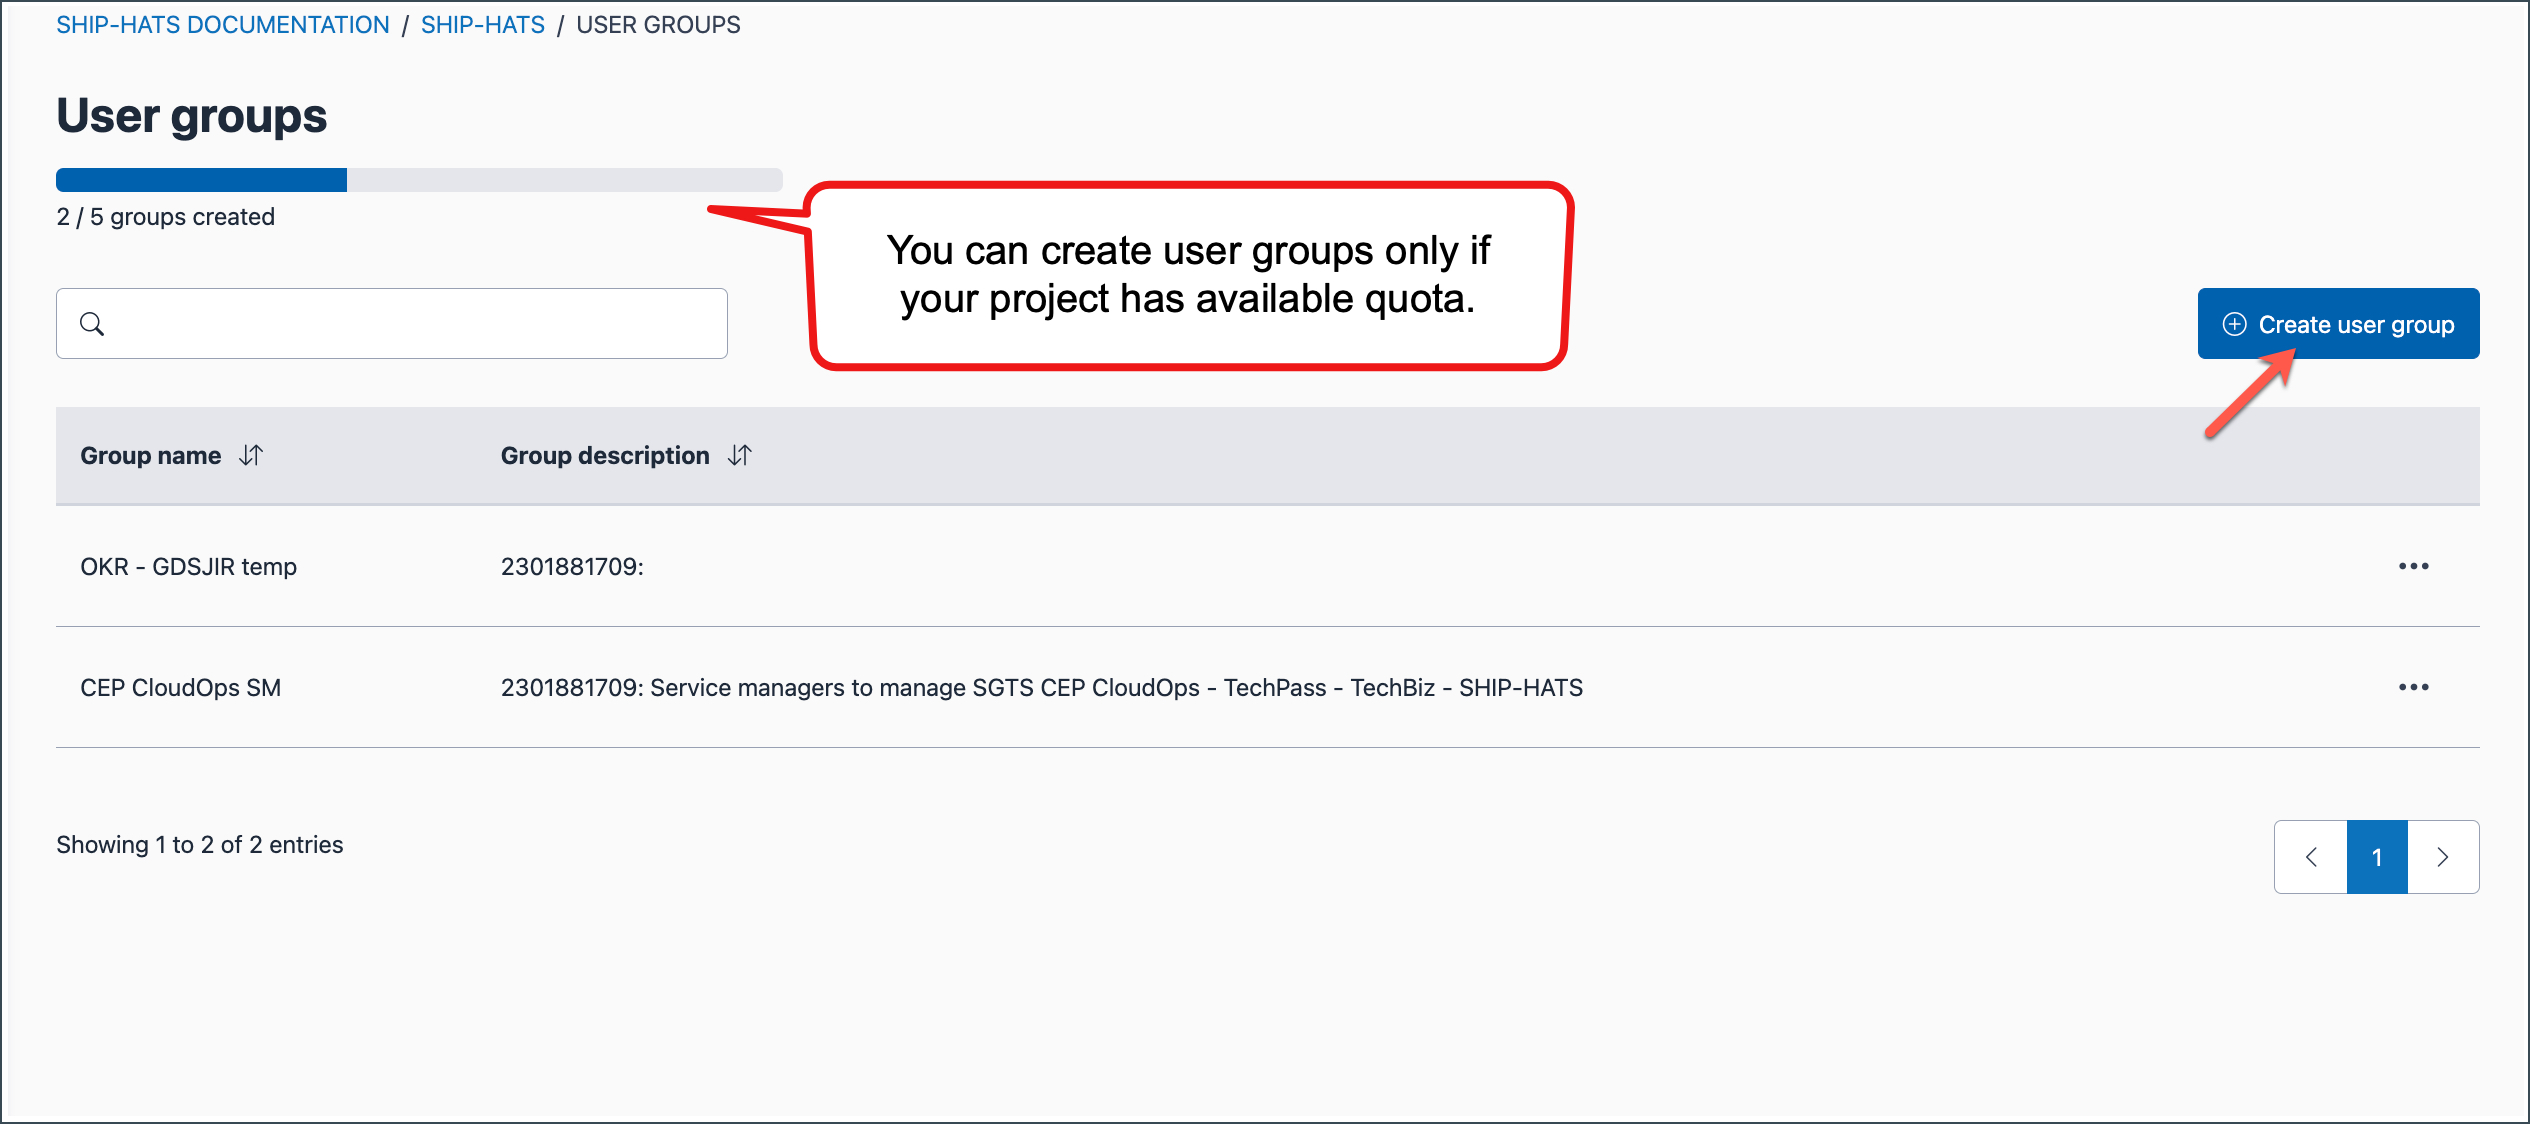Click Group name column header
2530x1124 pixels.
(x=151, y=456)
